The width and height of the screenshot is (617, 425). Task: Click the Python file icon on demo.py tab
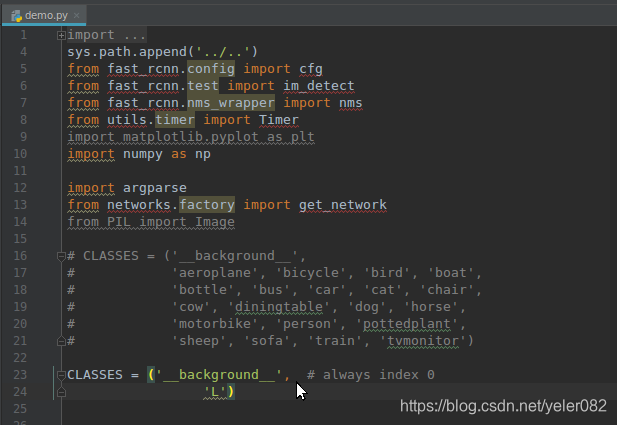point(16,16)
